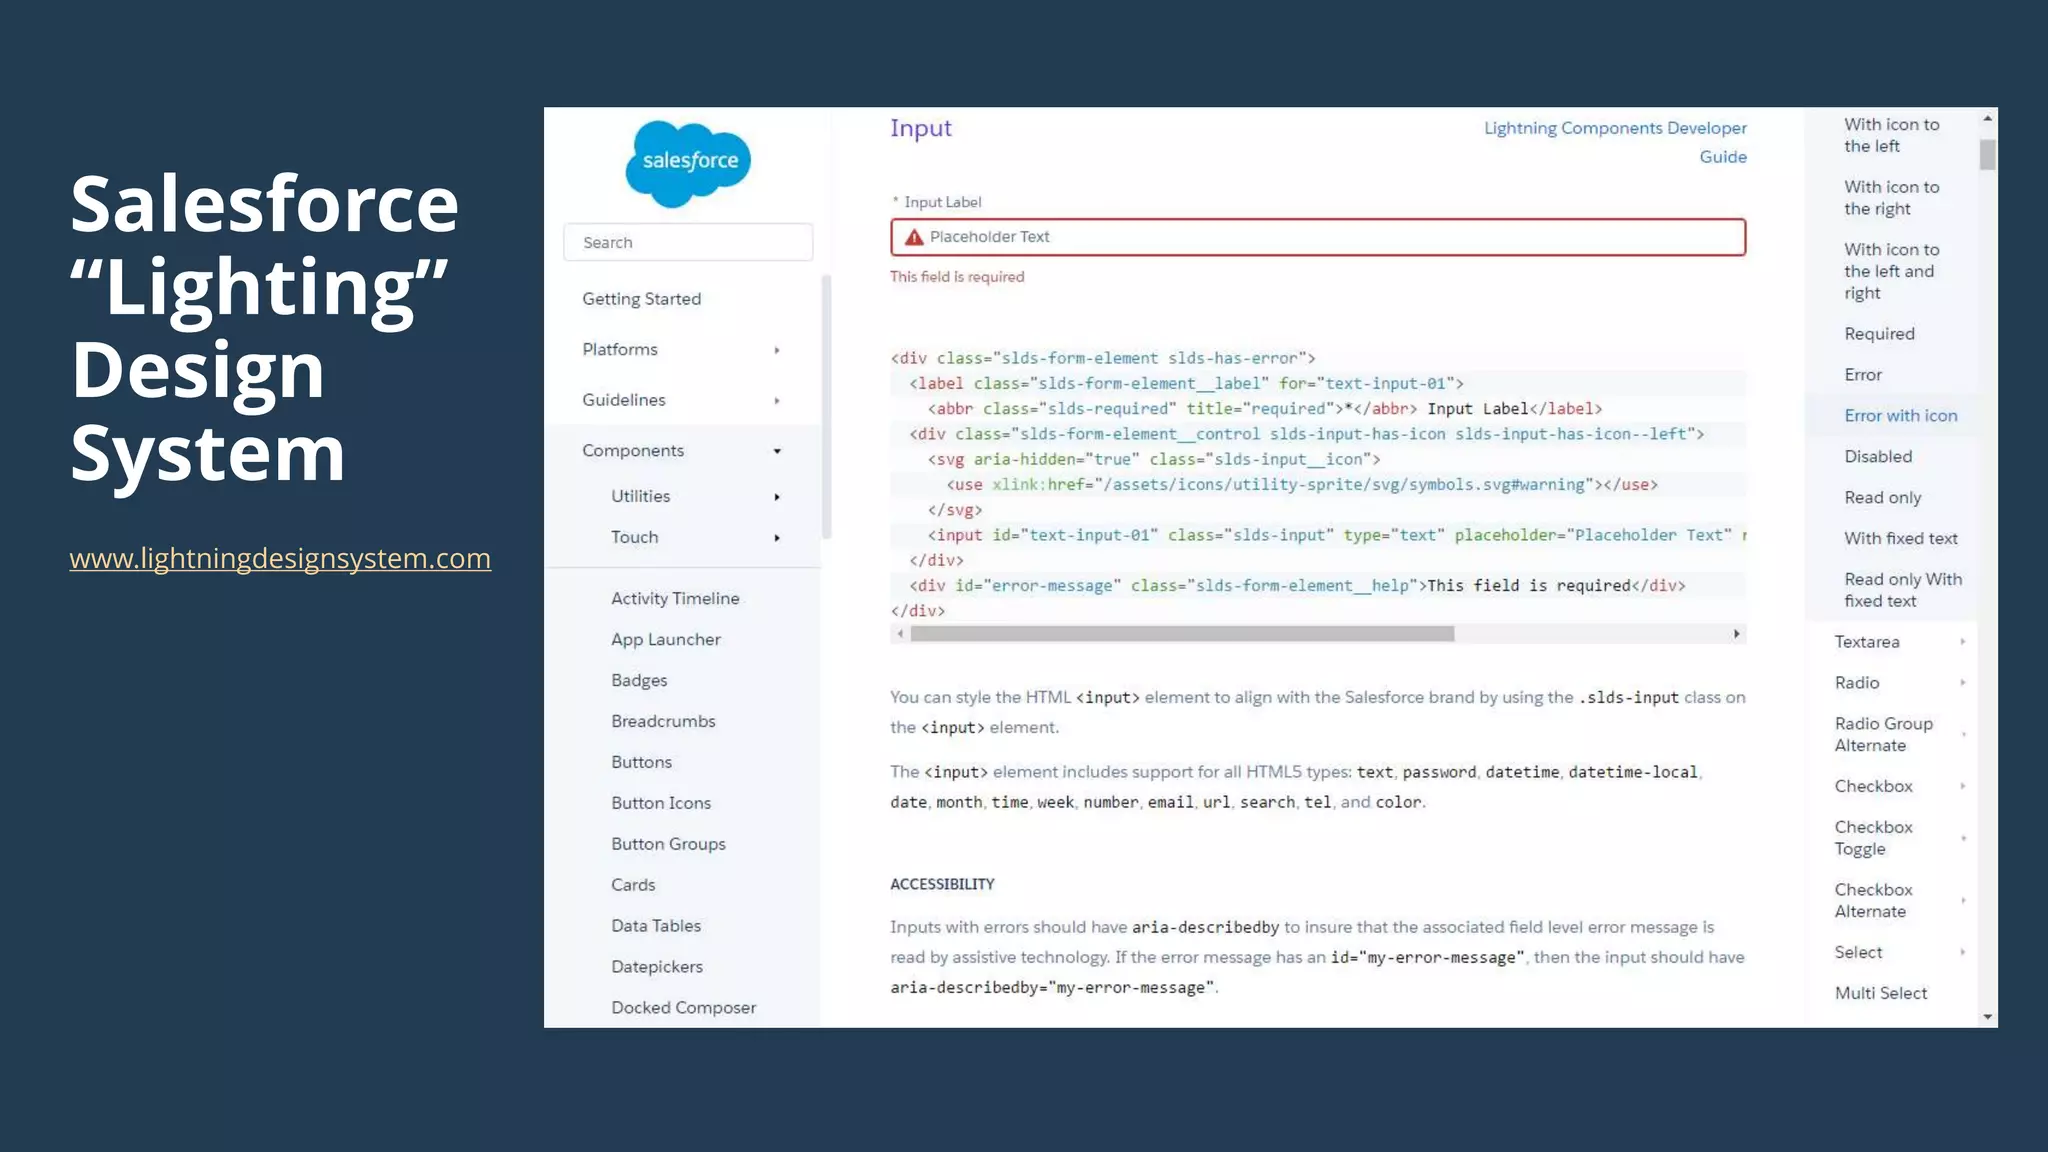Click the warning icon inside the input
The height and width of the screenshot is (1152, 2048).
point(914,237)
